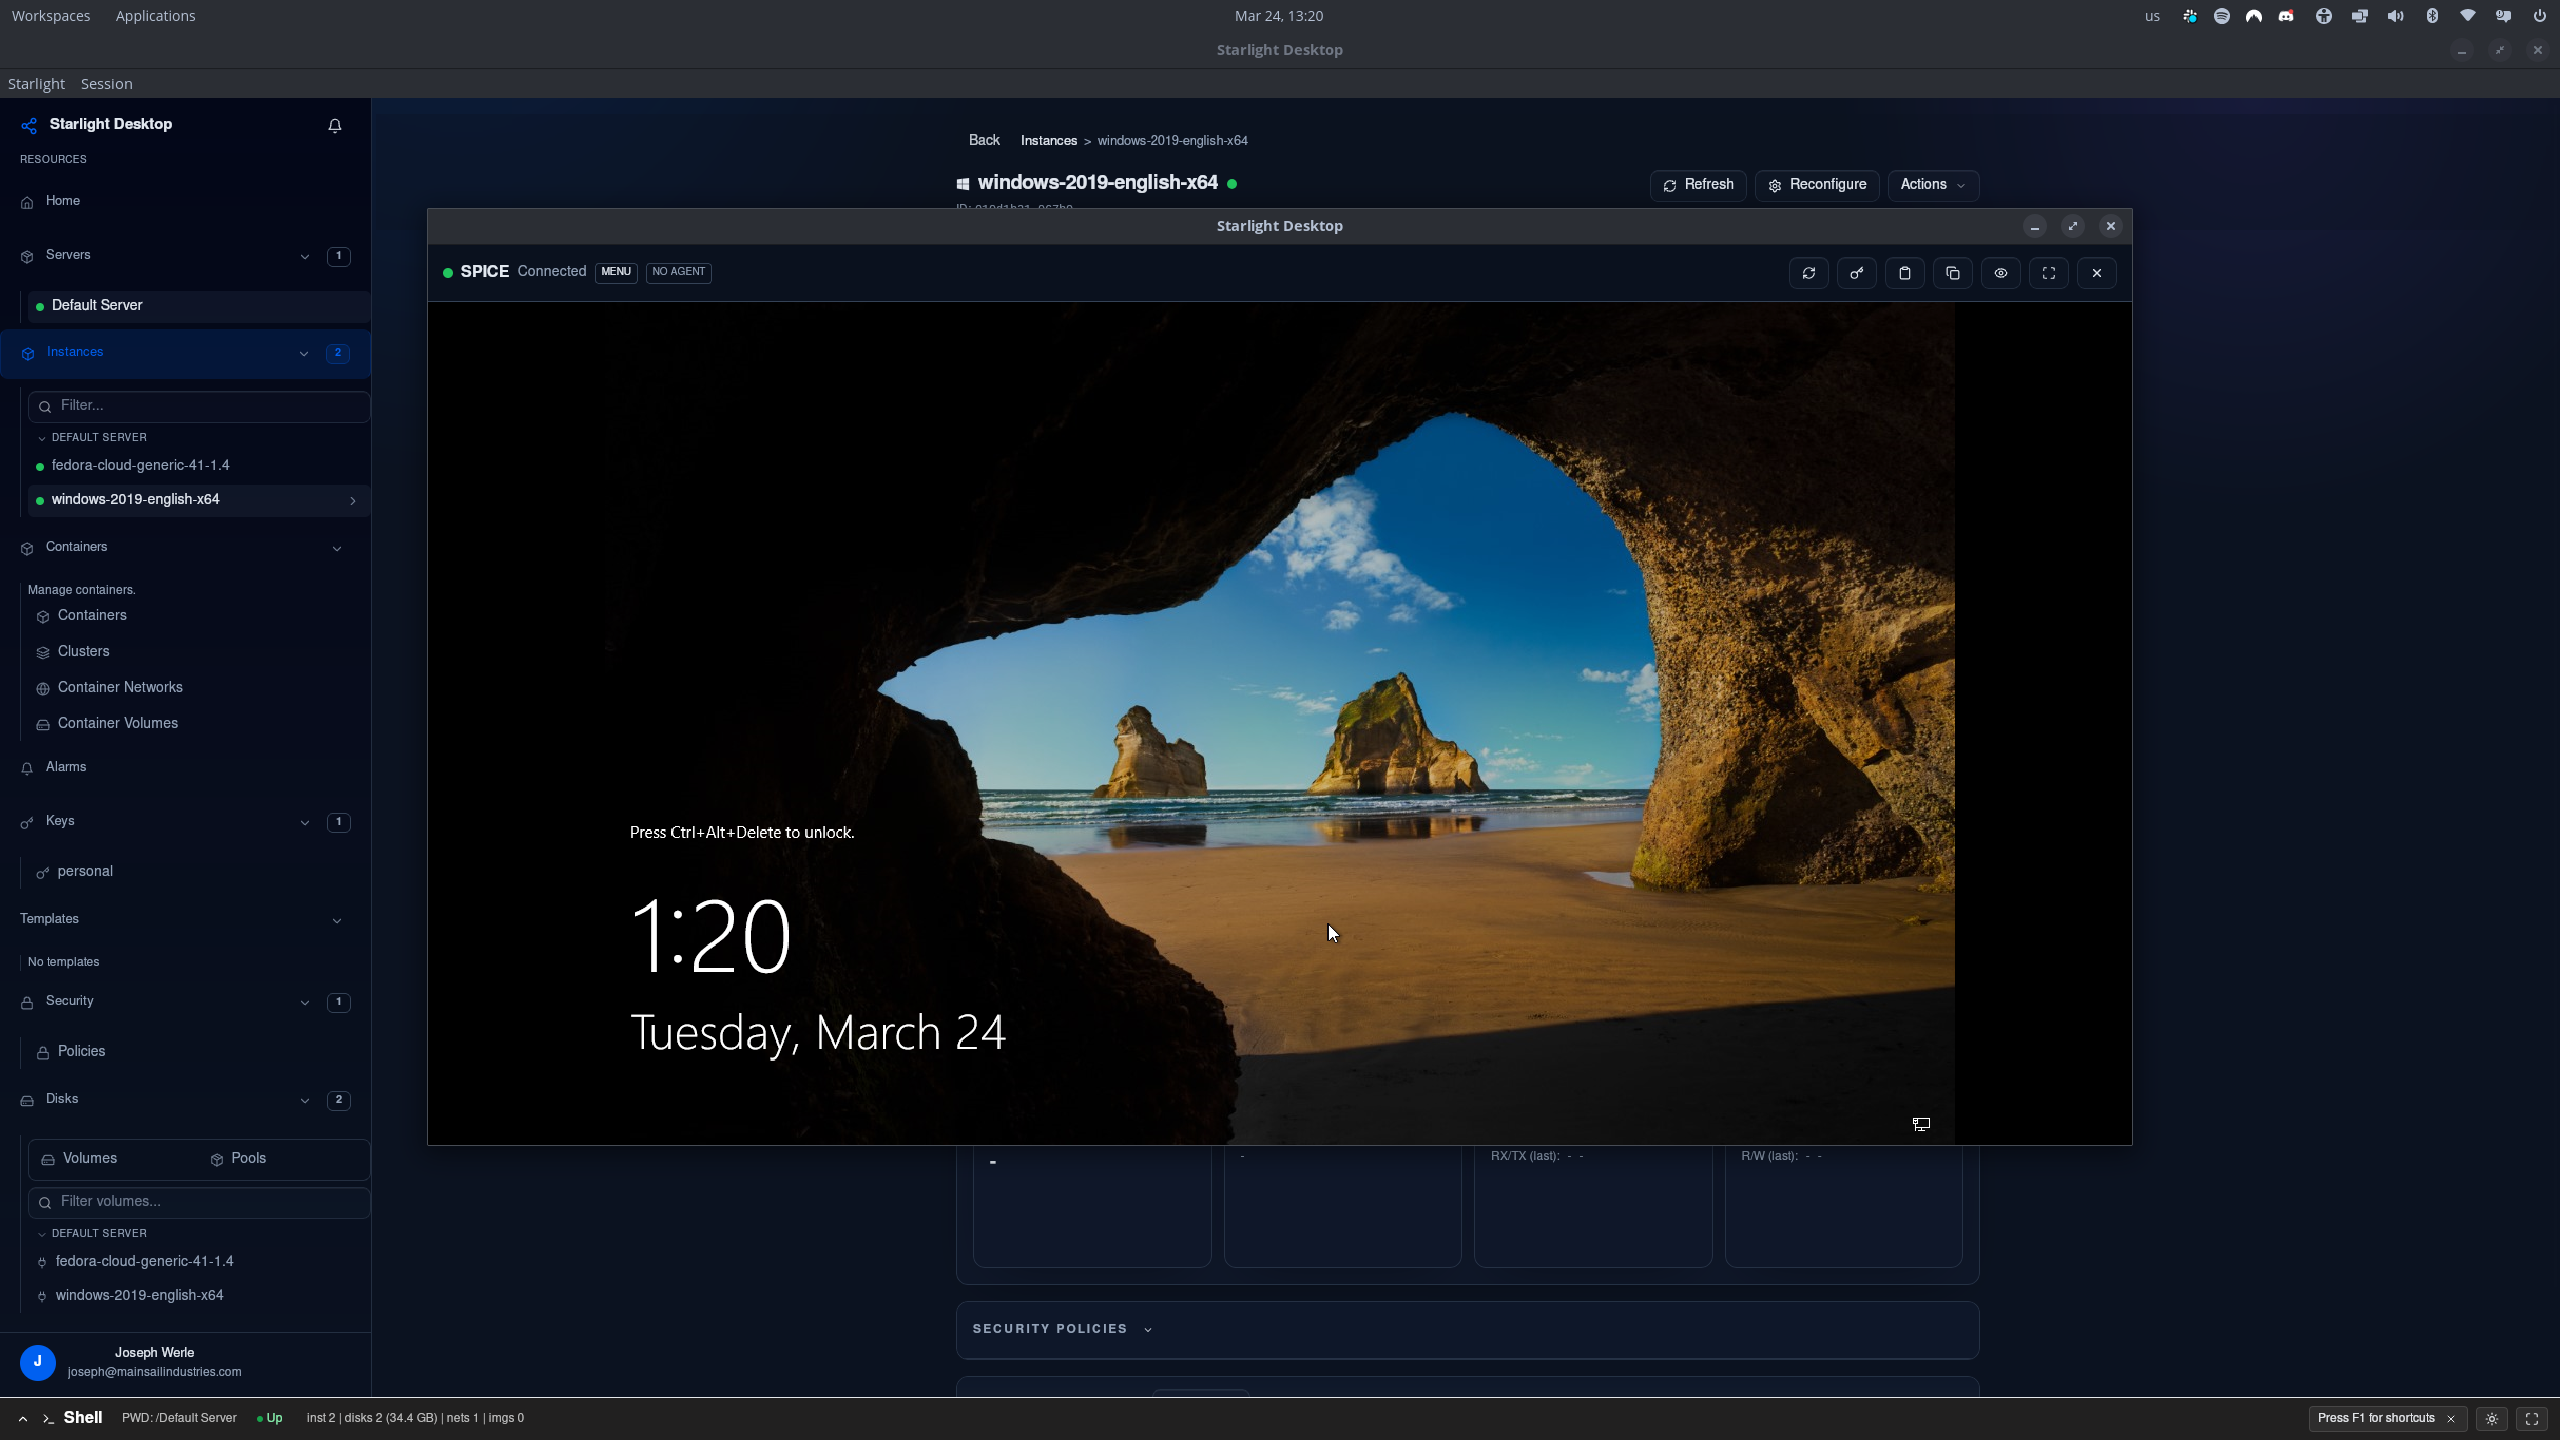
Task: Open the Applications menu in the top bar
Action: coord(155,16)
